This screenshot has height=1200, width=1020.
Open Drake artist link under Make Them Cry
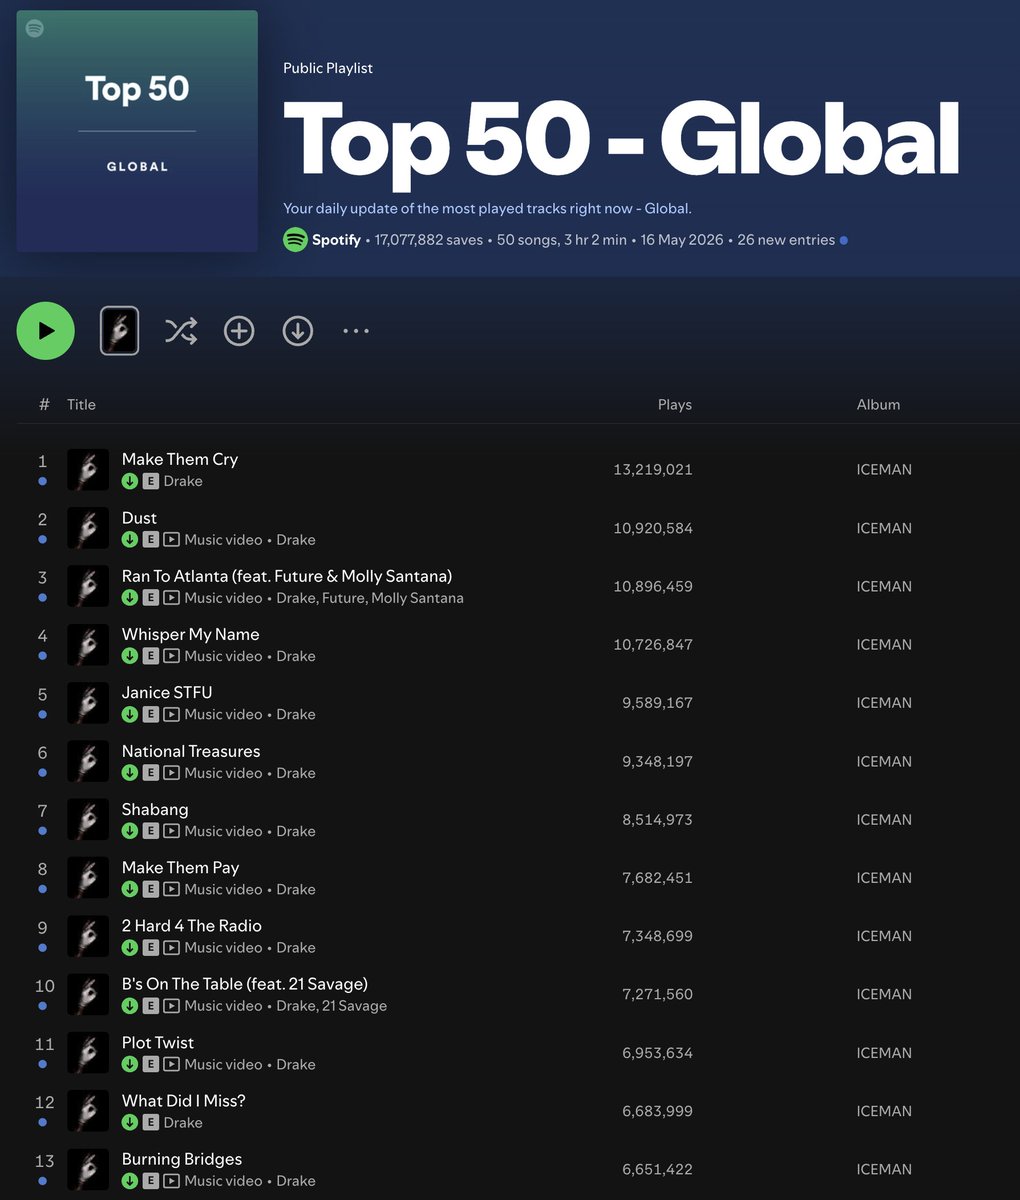[183, 481]
